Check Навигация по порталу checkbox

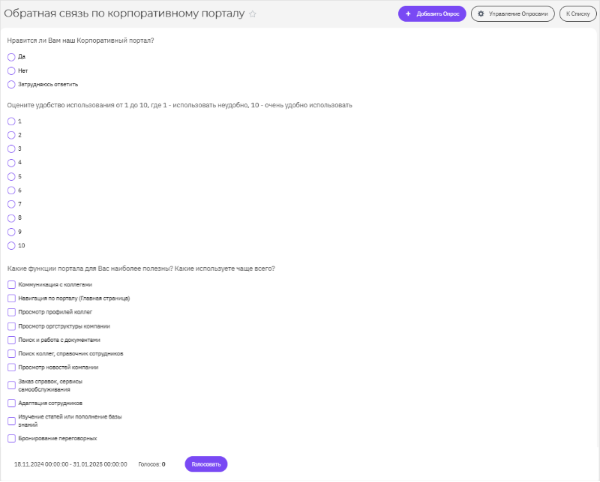pyautogui.click(x=11, y=298)
